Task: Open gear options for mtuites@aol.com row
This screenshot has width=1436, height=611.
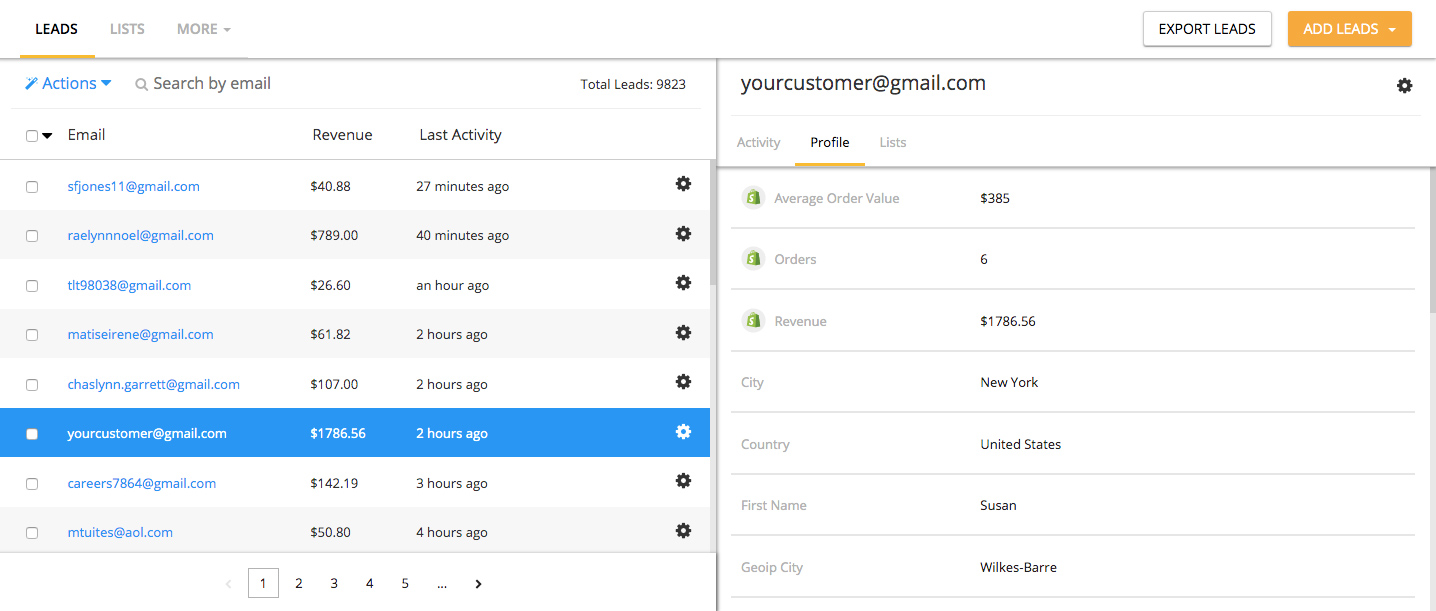Action: point(683,531)
